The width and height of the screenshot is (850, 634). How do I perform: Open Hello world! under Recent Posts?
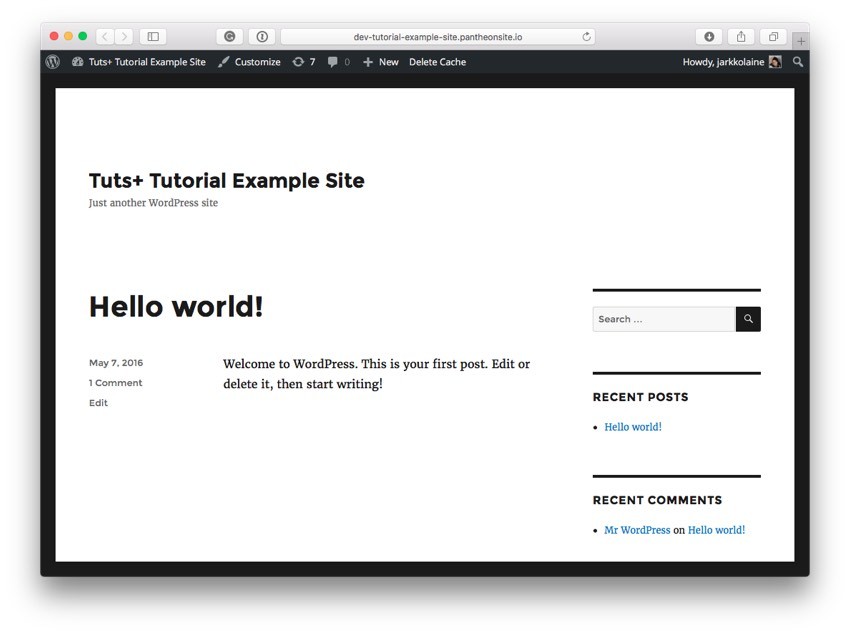(x=633, y=427)
